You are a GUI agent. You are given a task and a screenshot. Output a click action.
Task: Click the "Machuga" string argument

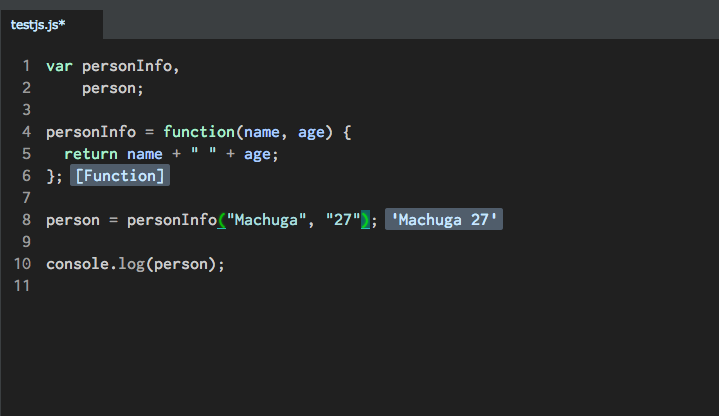coord(265,220)
